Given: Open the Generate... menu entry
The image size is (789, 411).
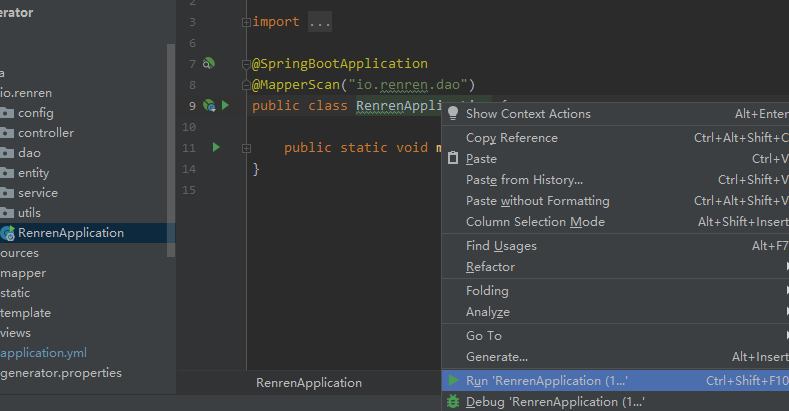Looking at the screenshot, I should click(497, 357).
